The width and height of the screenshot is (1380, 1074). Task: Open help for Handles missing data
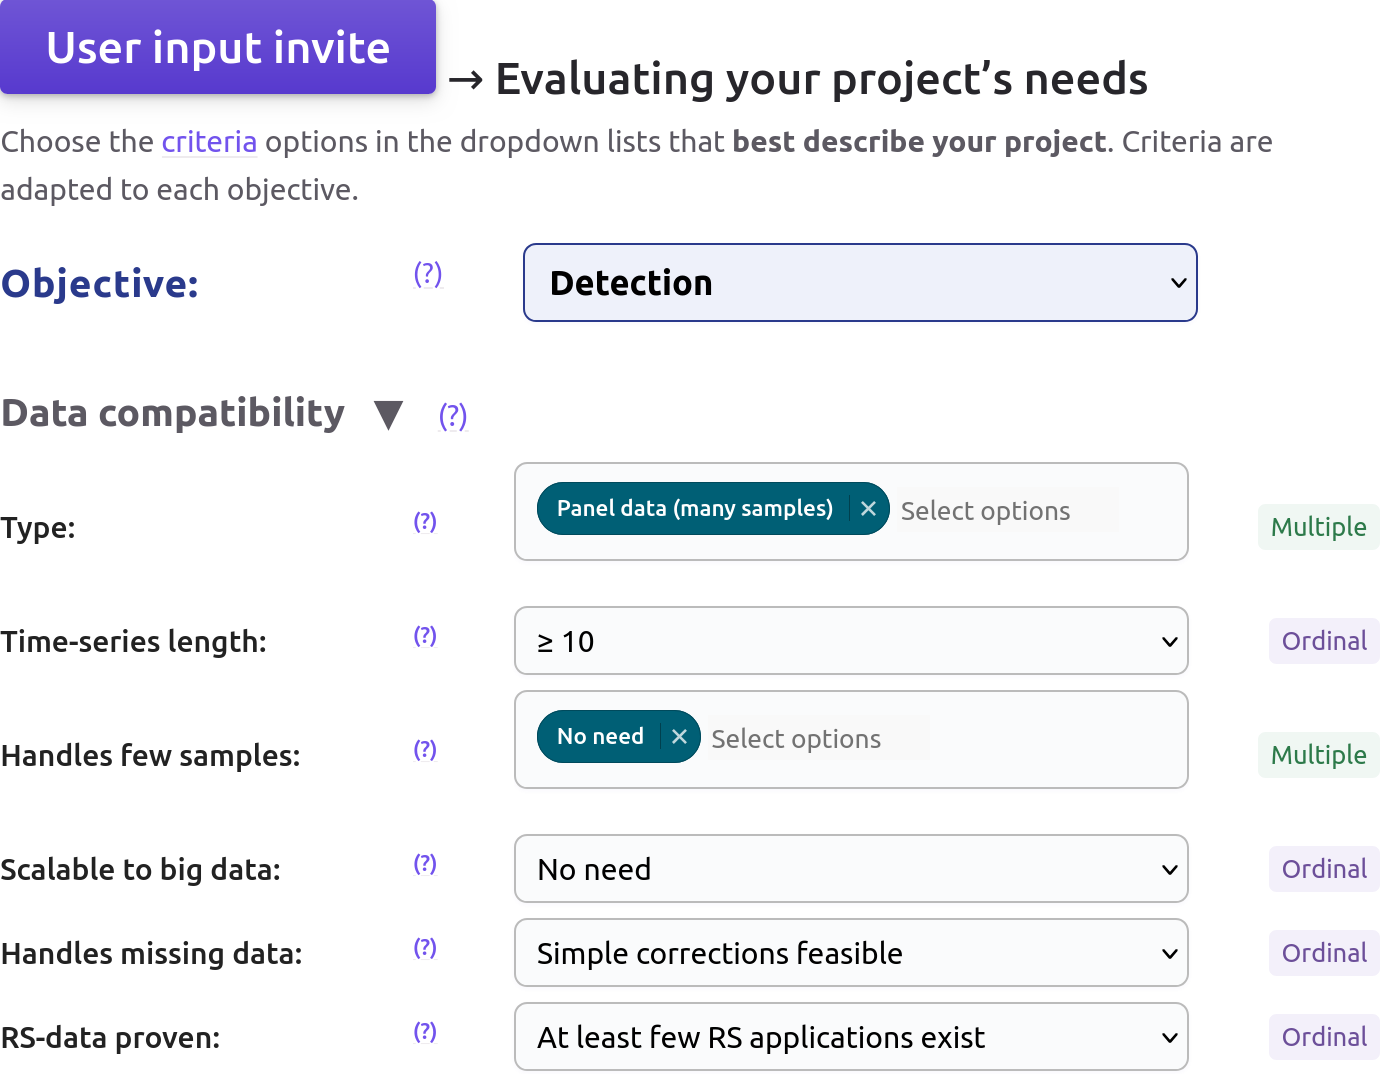425,948
